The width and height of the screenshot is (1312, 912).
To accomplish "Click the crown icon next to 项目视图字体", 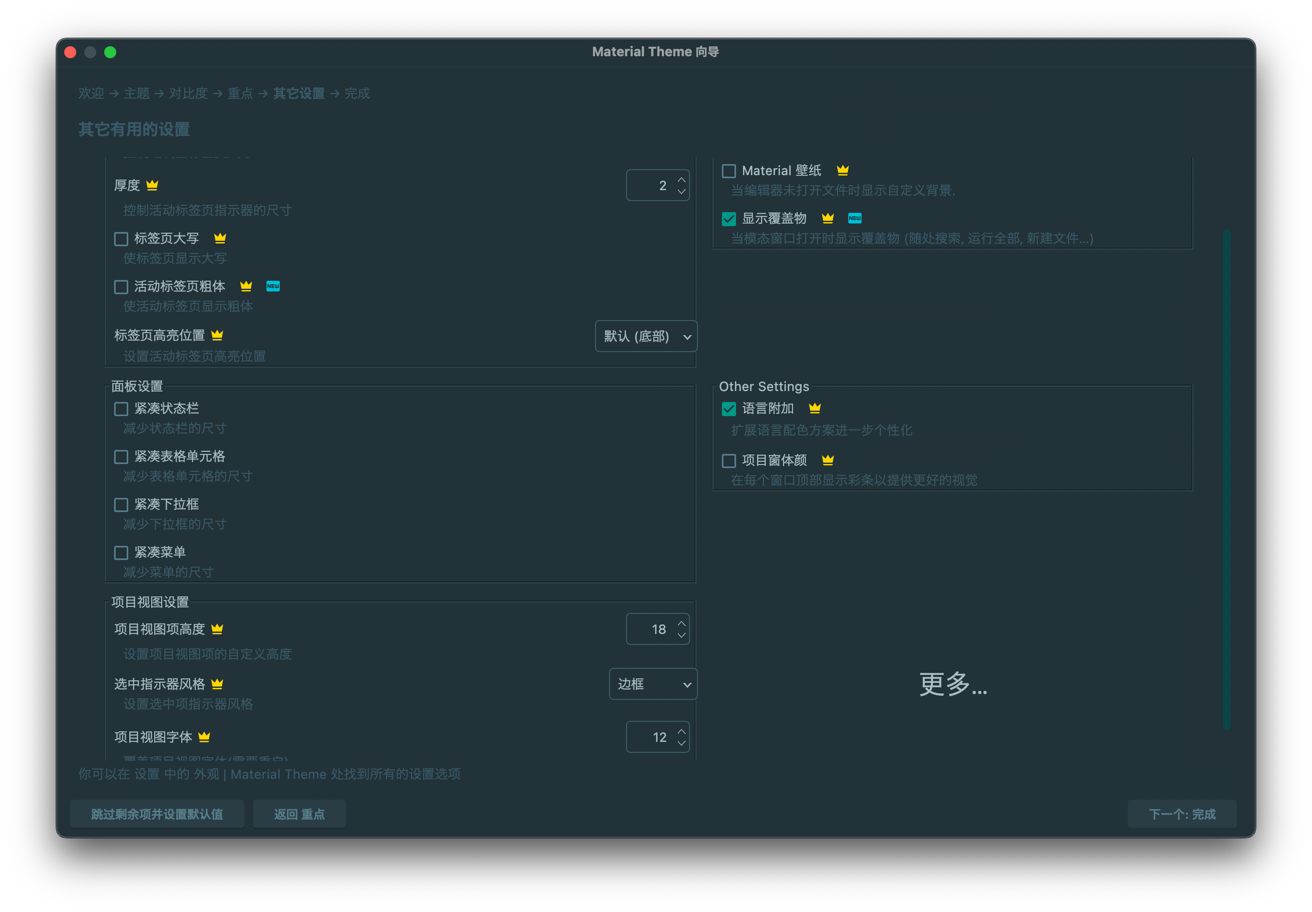I will coord(204,736).
